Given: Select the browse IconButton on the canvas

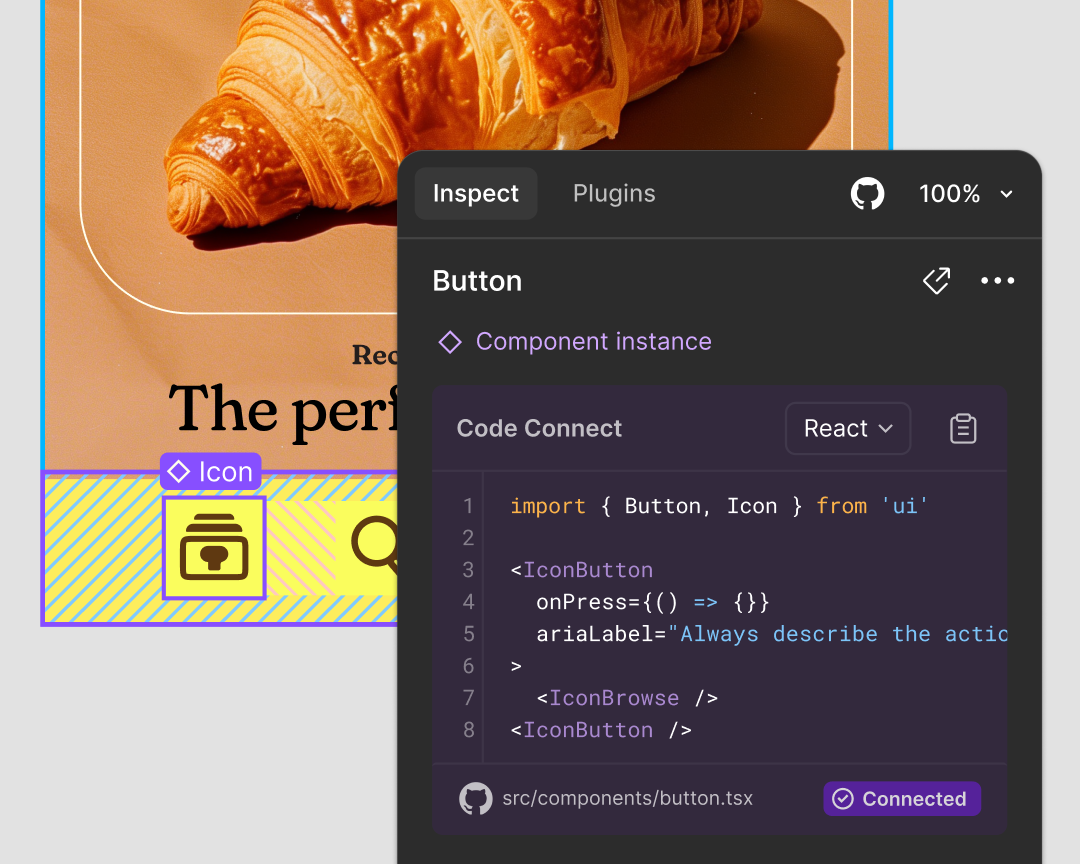Looking at the screenshot, I should [x=213, y=548].
